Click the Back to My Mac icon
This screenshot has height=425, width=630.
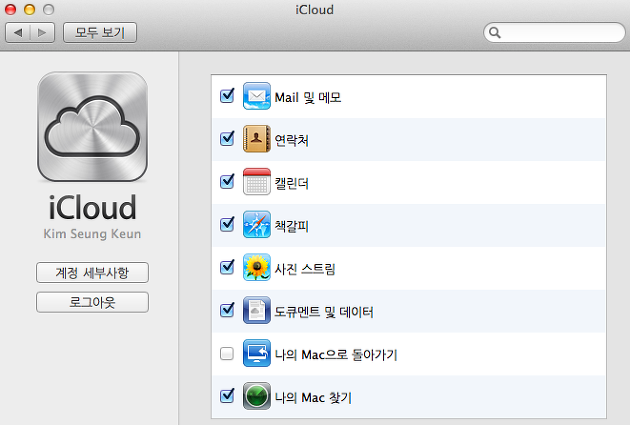tap(256, 353)
